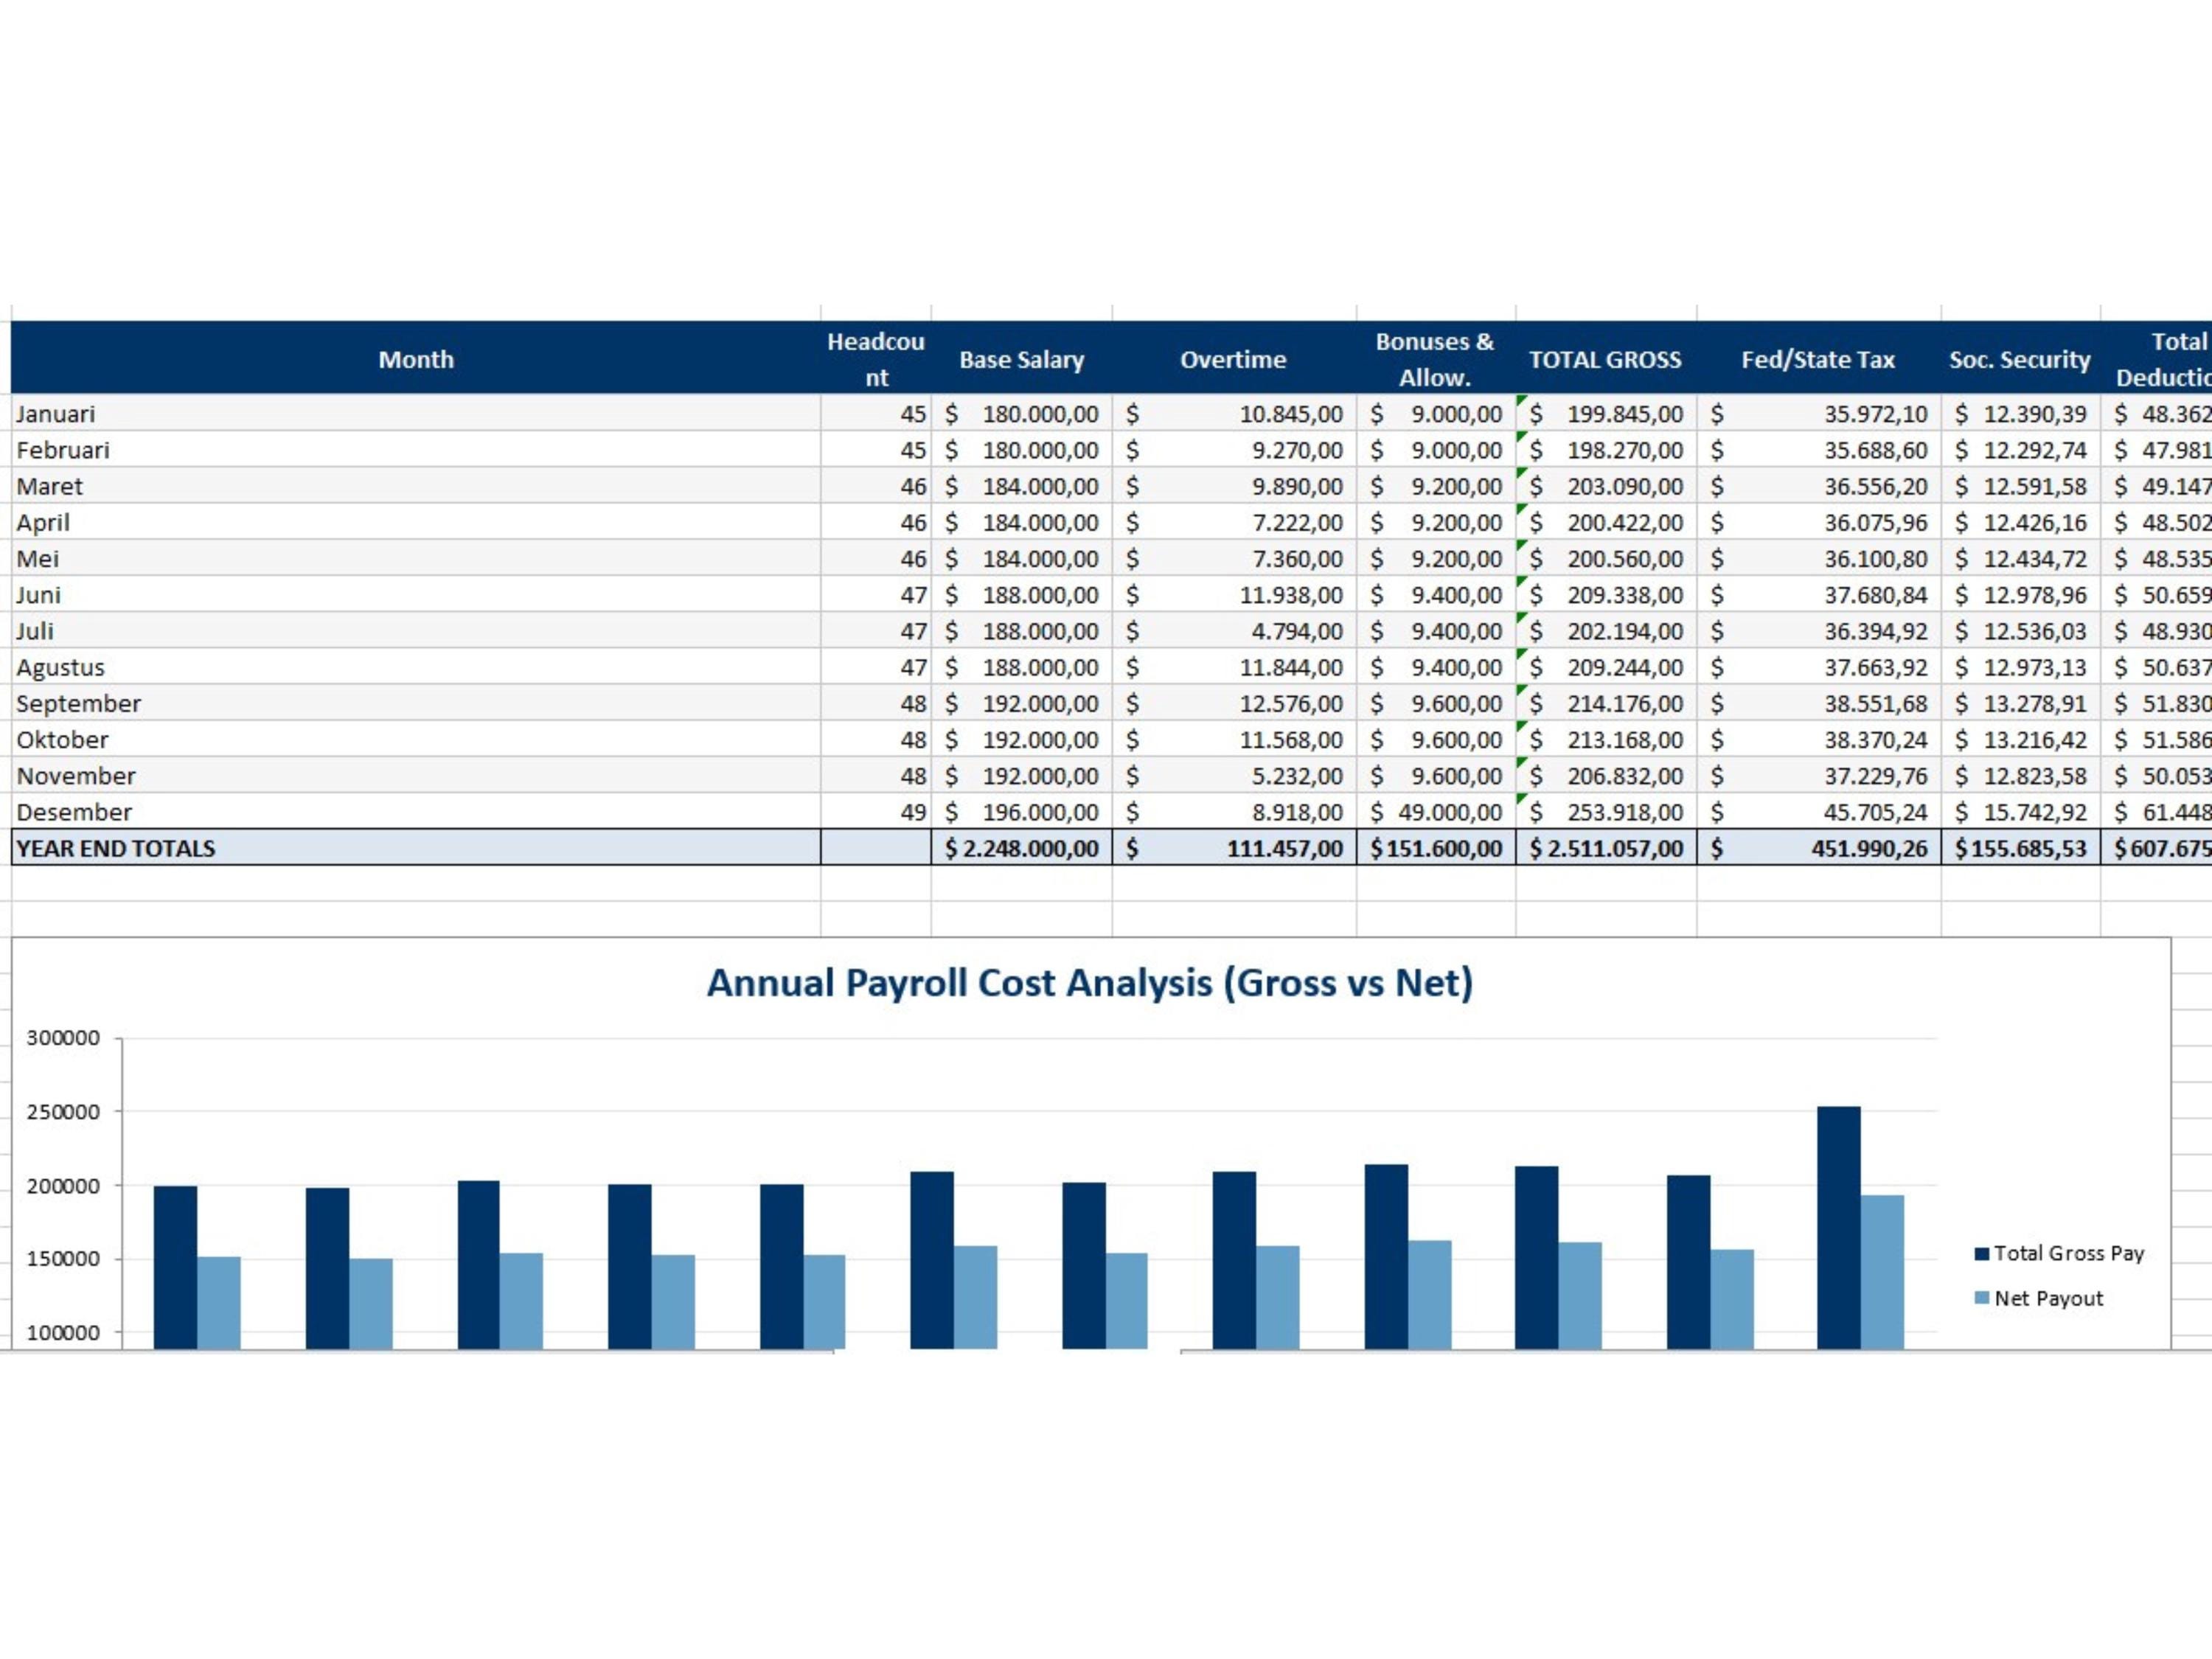This screenshot has height=1659, width=2212.
Task: Click total gross $2.511.057,00 cell
Action: pyautogui.click(x=1606, y=848)
